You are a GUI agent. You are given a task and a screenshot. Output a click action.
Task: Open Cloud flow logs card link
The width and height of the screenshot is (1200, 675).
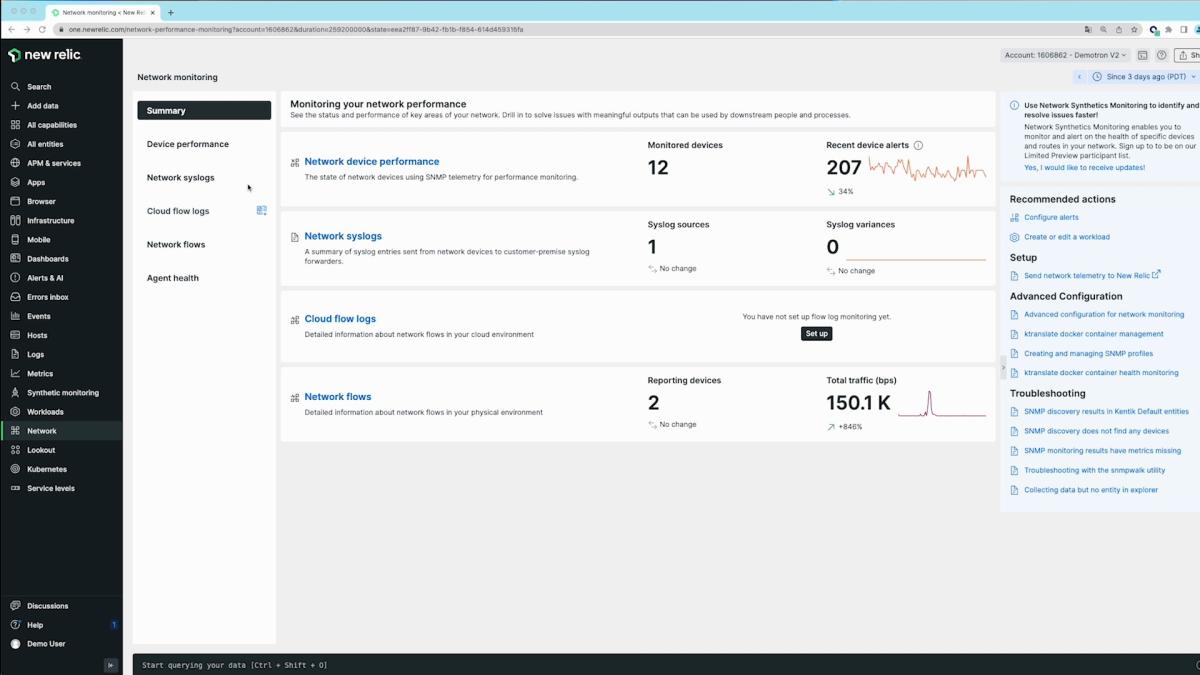coord(340,319)
